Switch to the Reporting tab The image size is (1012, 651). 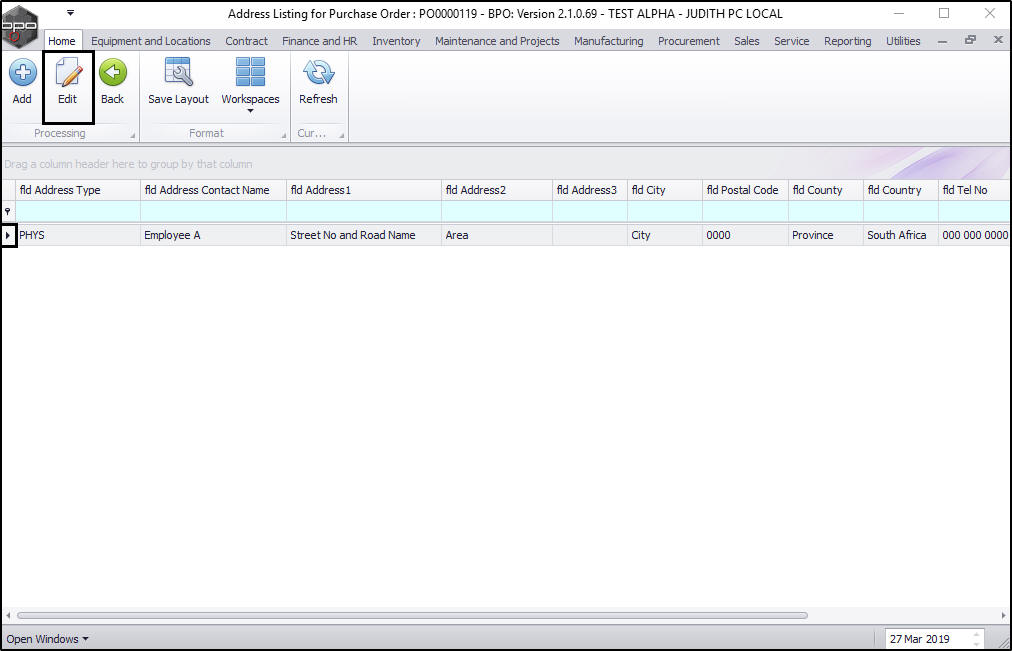point(847,41)
